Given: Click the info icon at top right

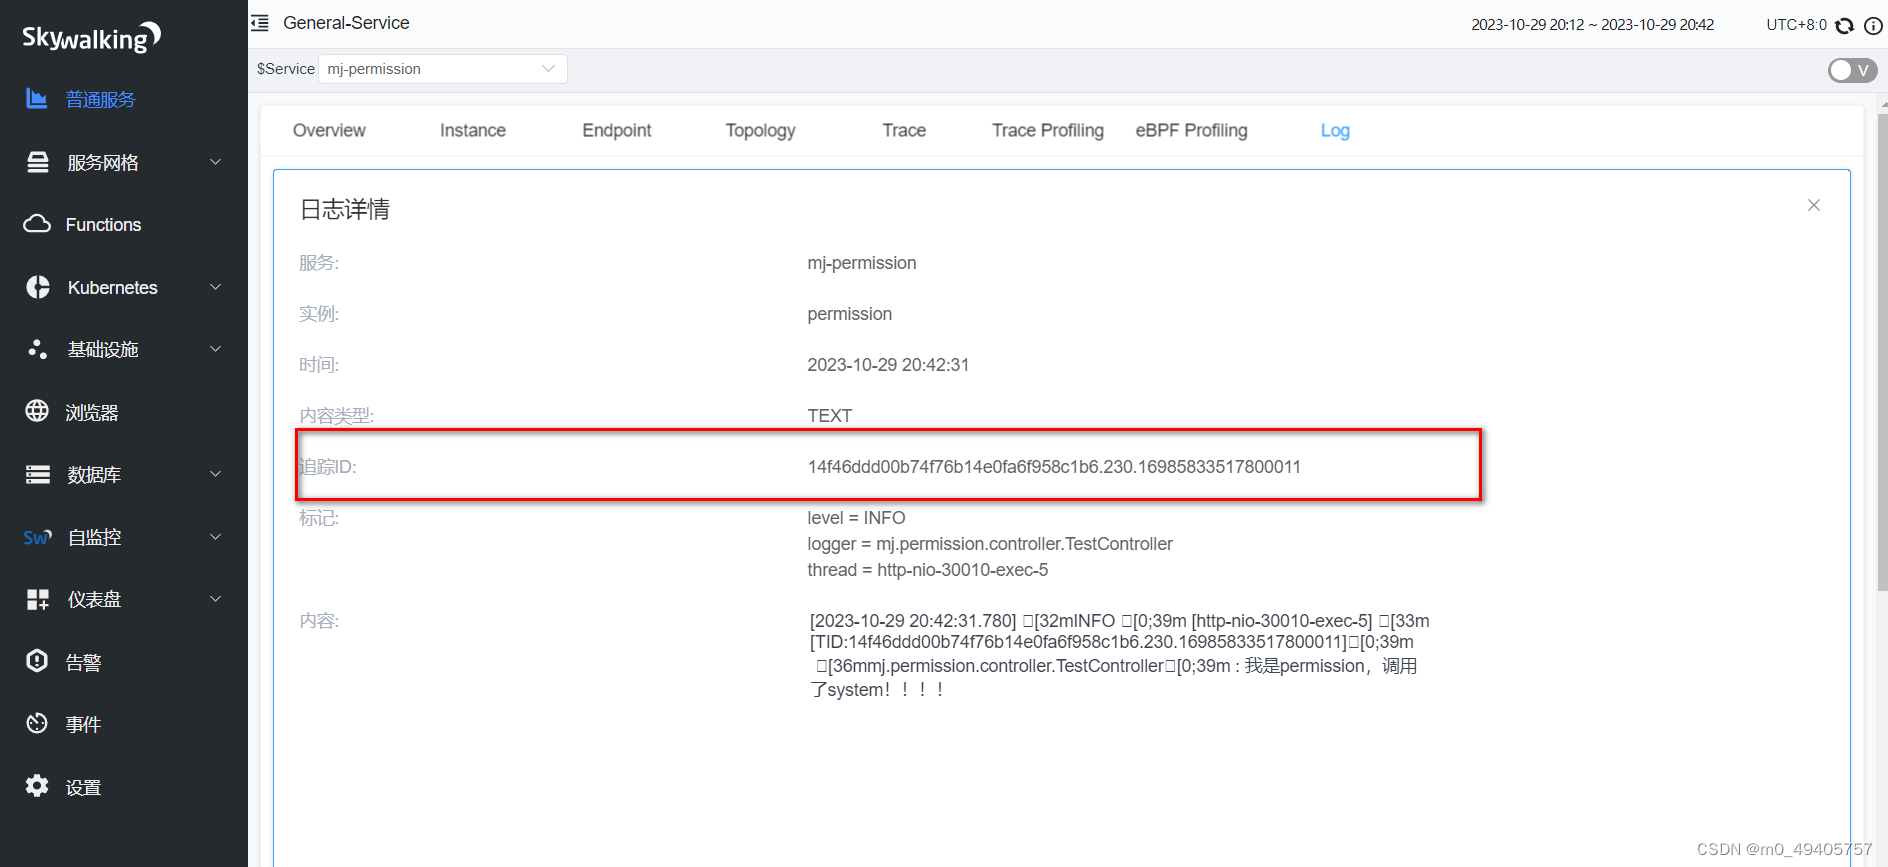Looking at the screenshot, I should (1873, 25).
